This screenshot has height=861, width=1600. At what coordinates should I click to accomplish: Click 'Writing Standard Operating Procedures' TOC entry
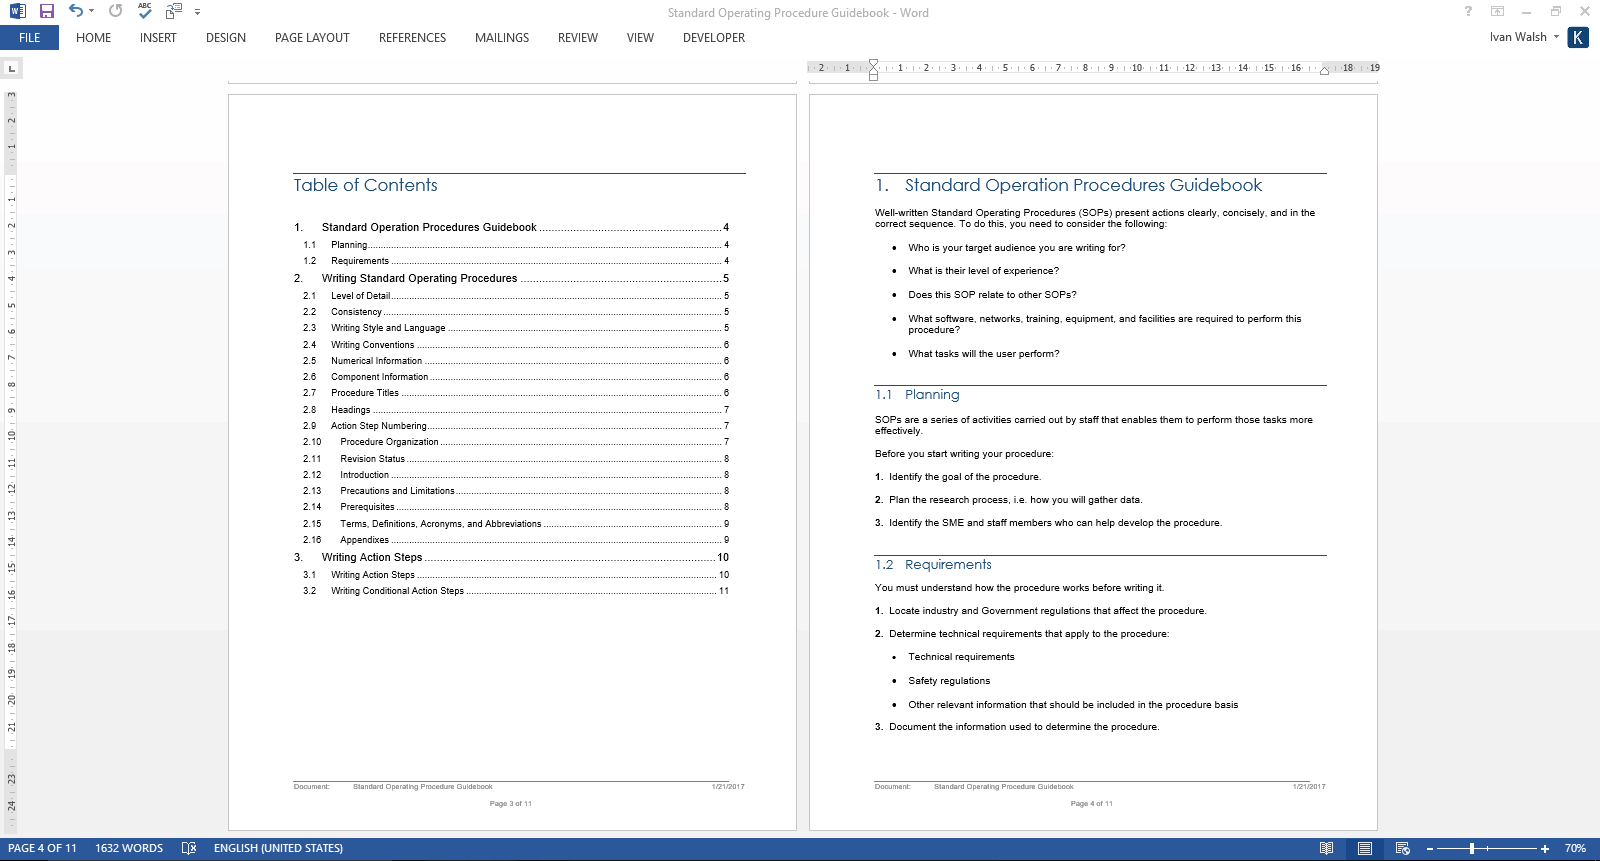[419, 279]
